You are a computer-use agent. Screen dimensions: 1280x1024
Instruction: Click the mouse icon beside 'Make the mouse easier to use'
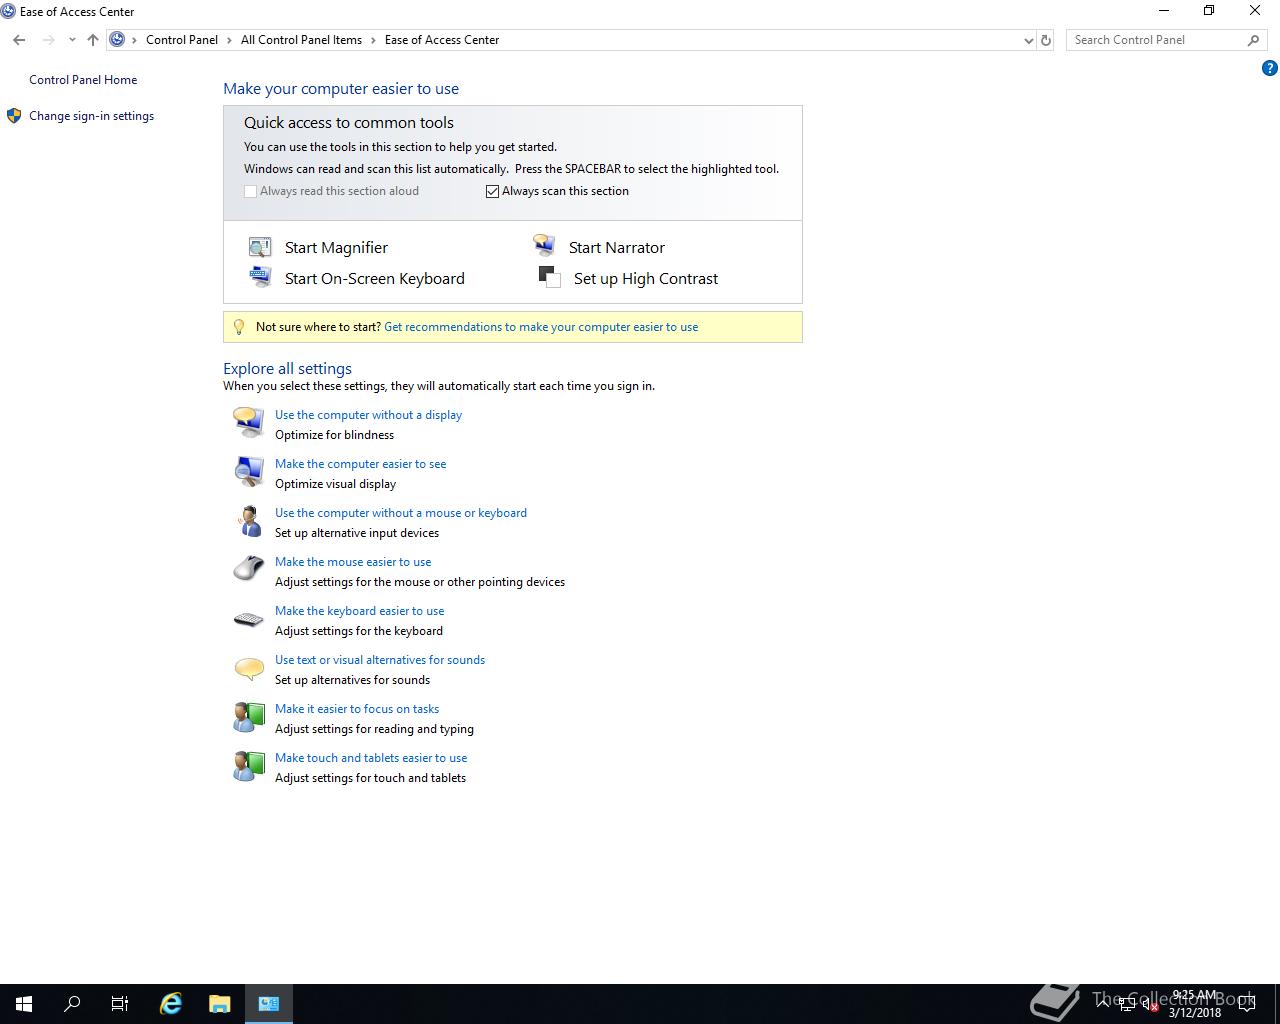248,569
